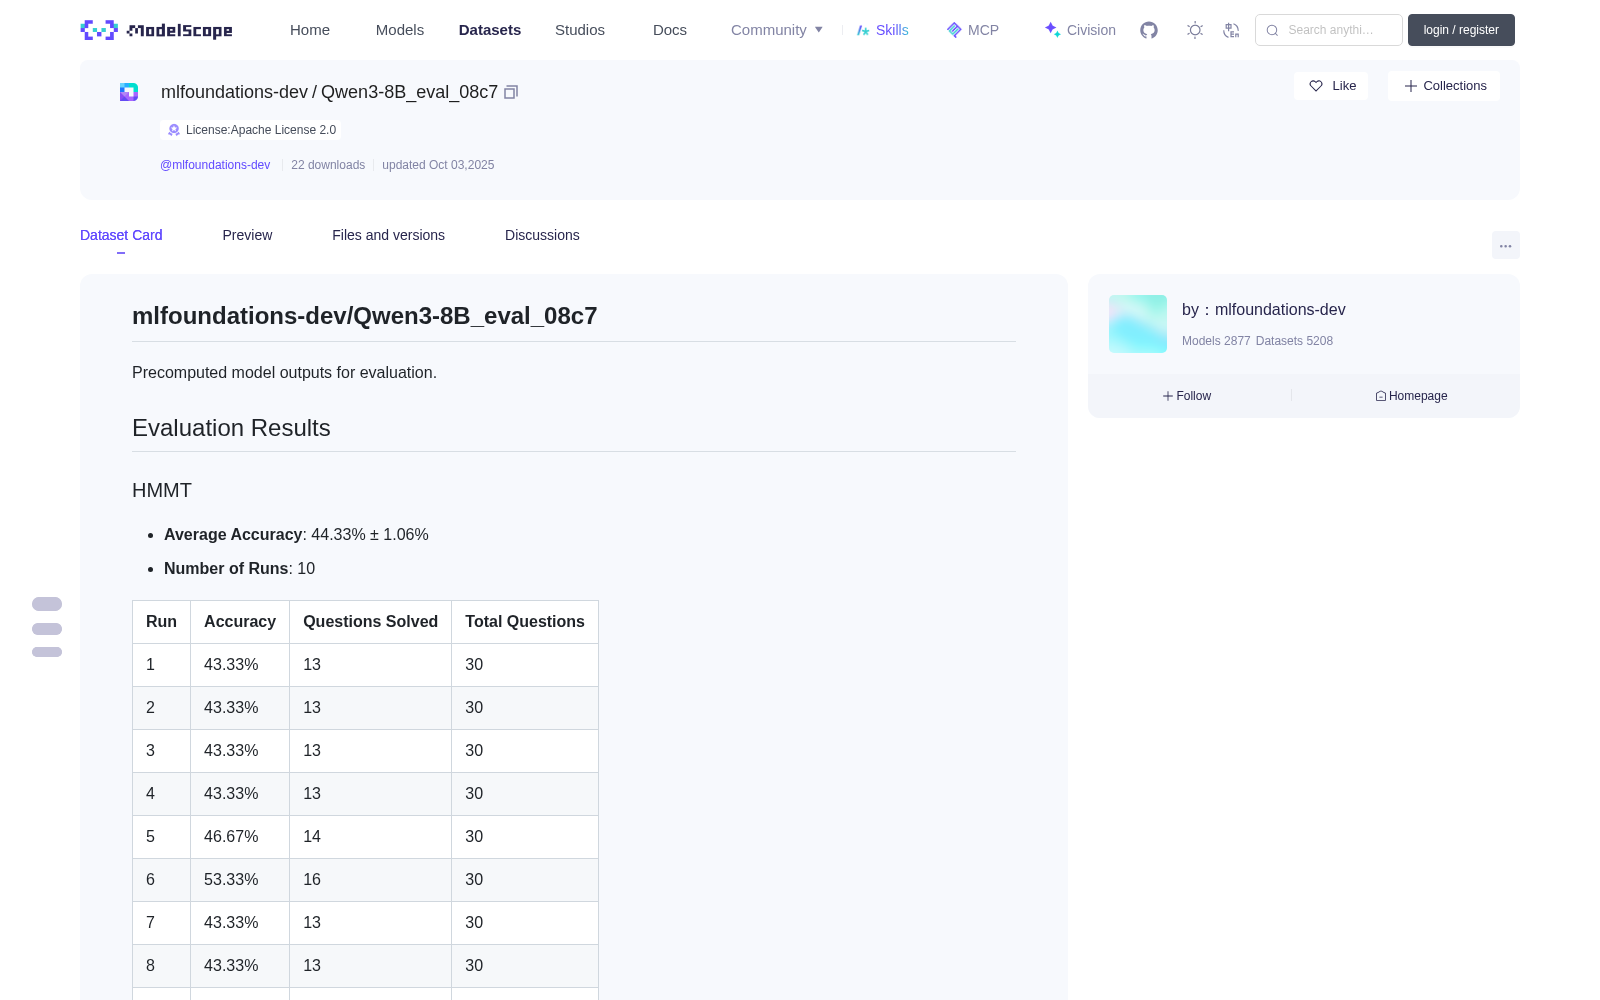Screen dimensions: 1600x1000
Task: Click the Models 2877 count
Action: [1216, 341]
